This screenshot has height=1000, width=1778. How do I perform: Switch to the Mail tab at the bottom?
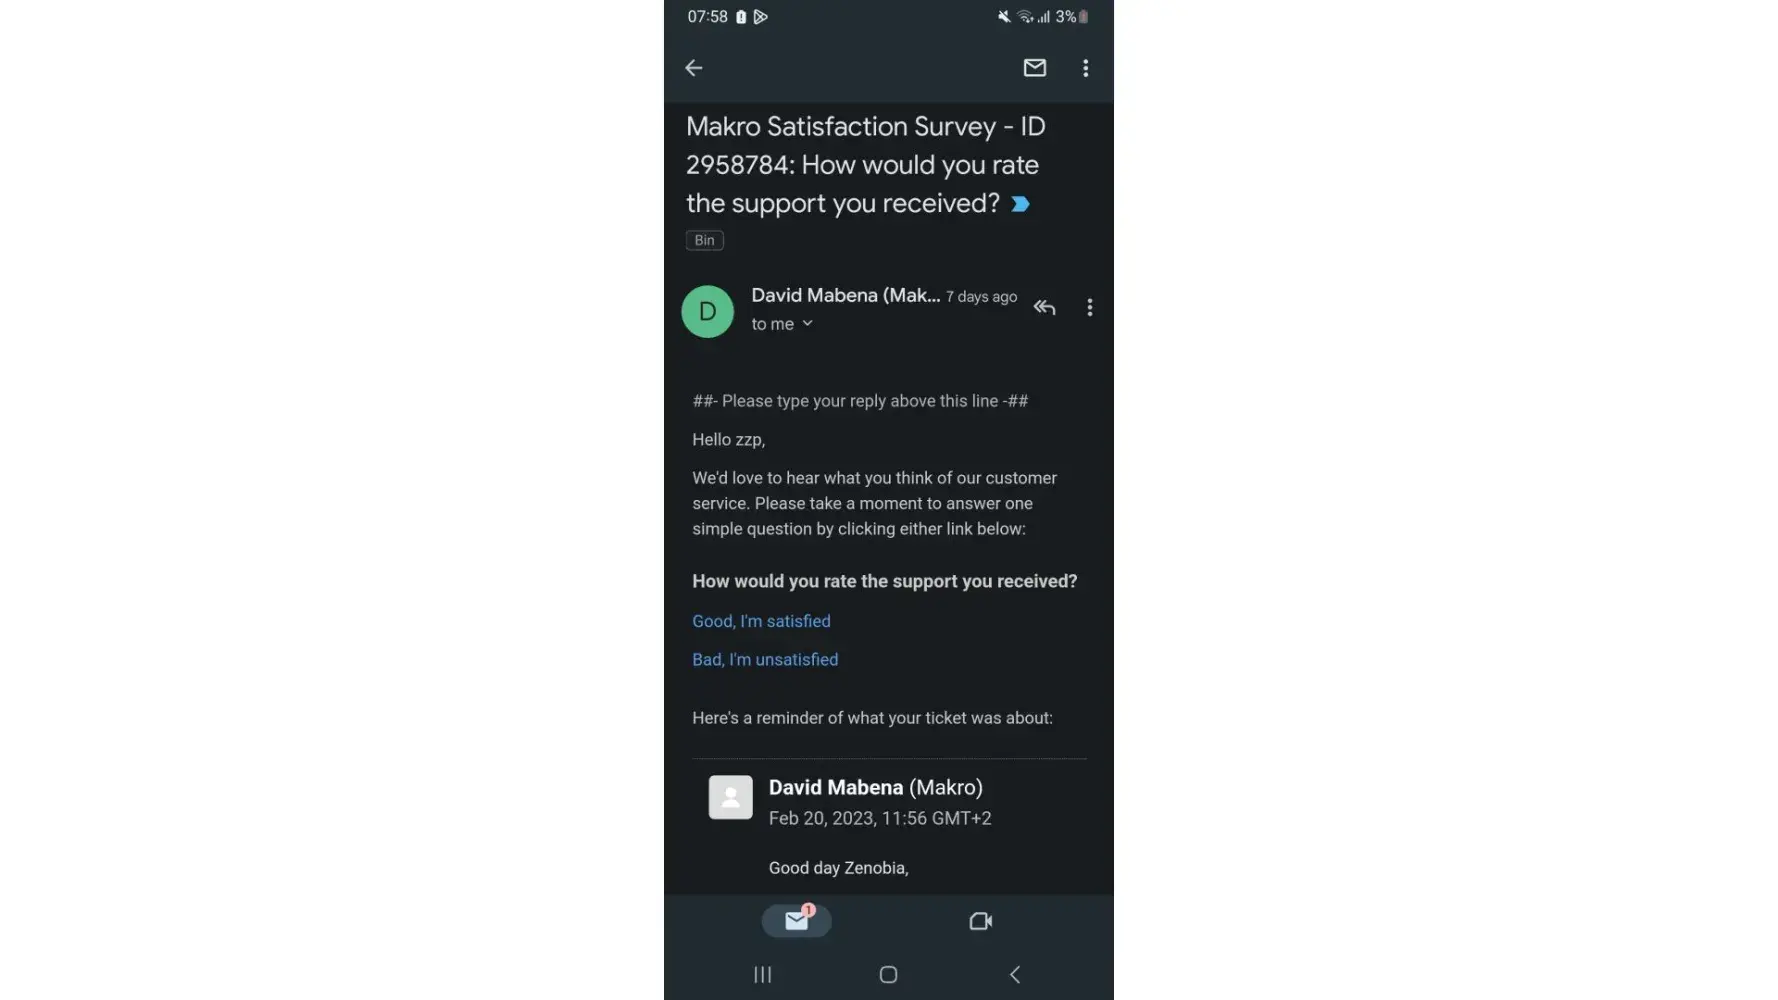[796, 921]
